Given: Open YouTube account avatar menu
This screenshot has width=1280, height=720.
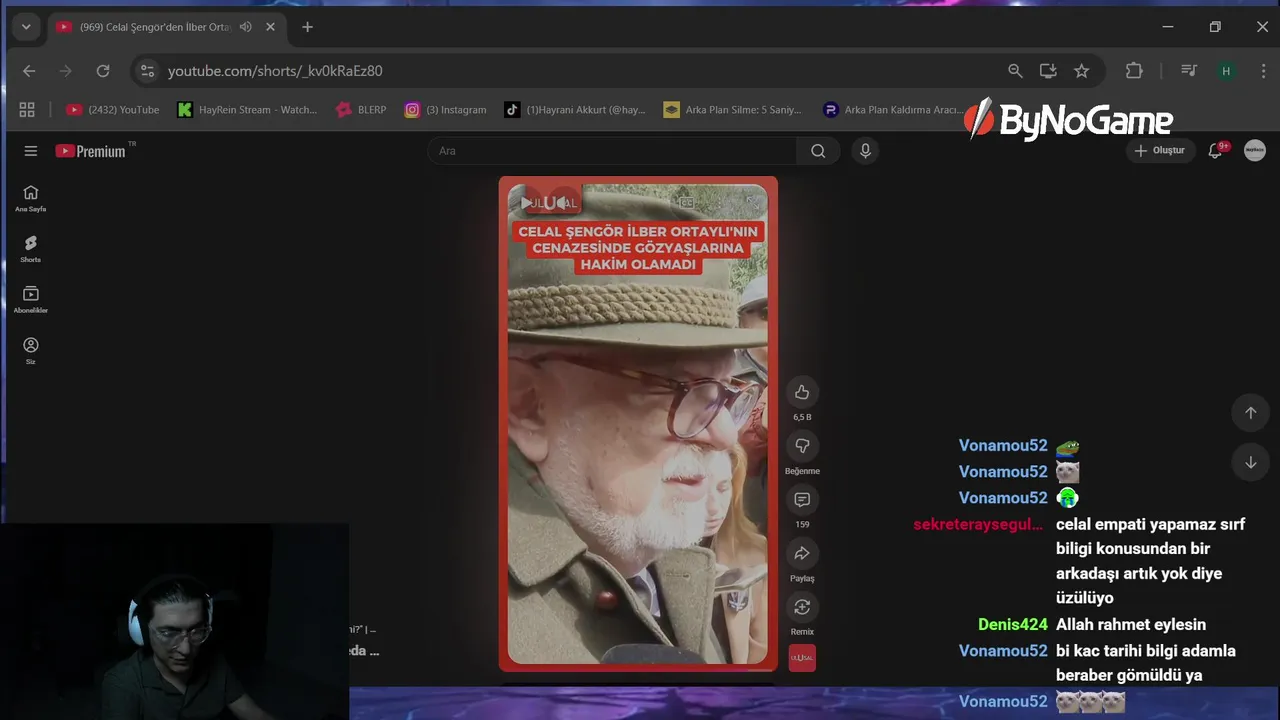Looking at the screenshot, I should (x=1255, y=151).
